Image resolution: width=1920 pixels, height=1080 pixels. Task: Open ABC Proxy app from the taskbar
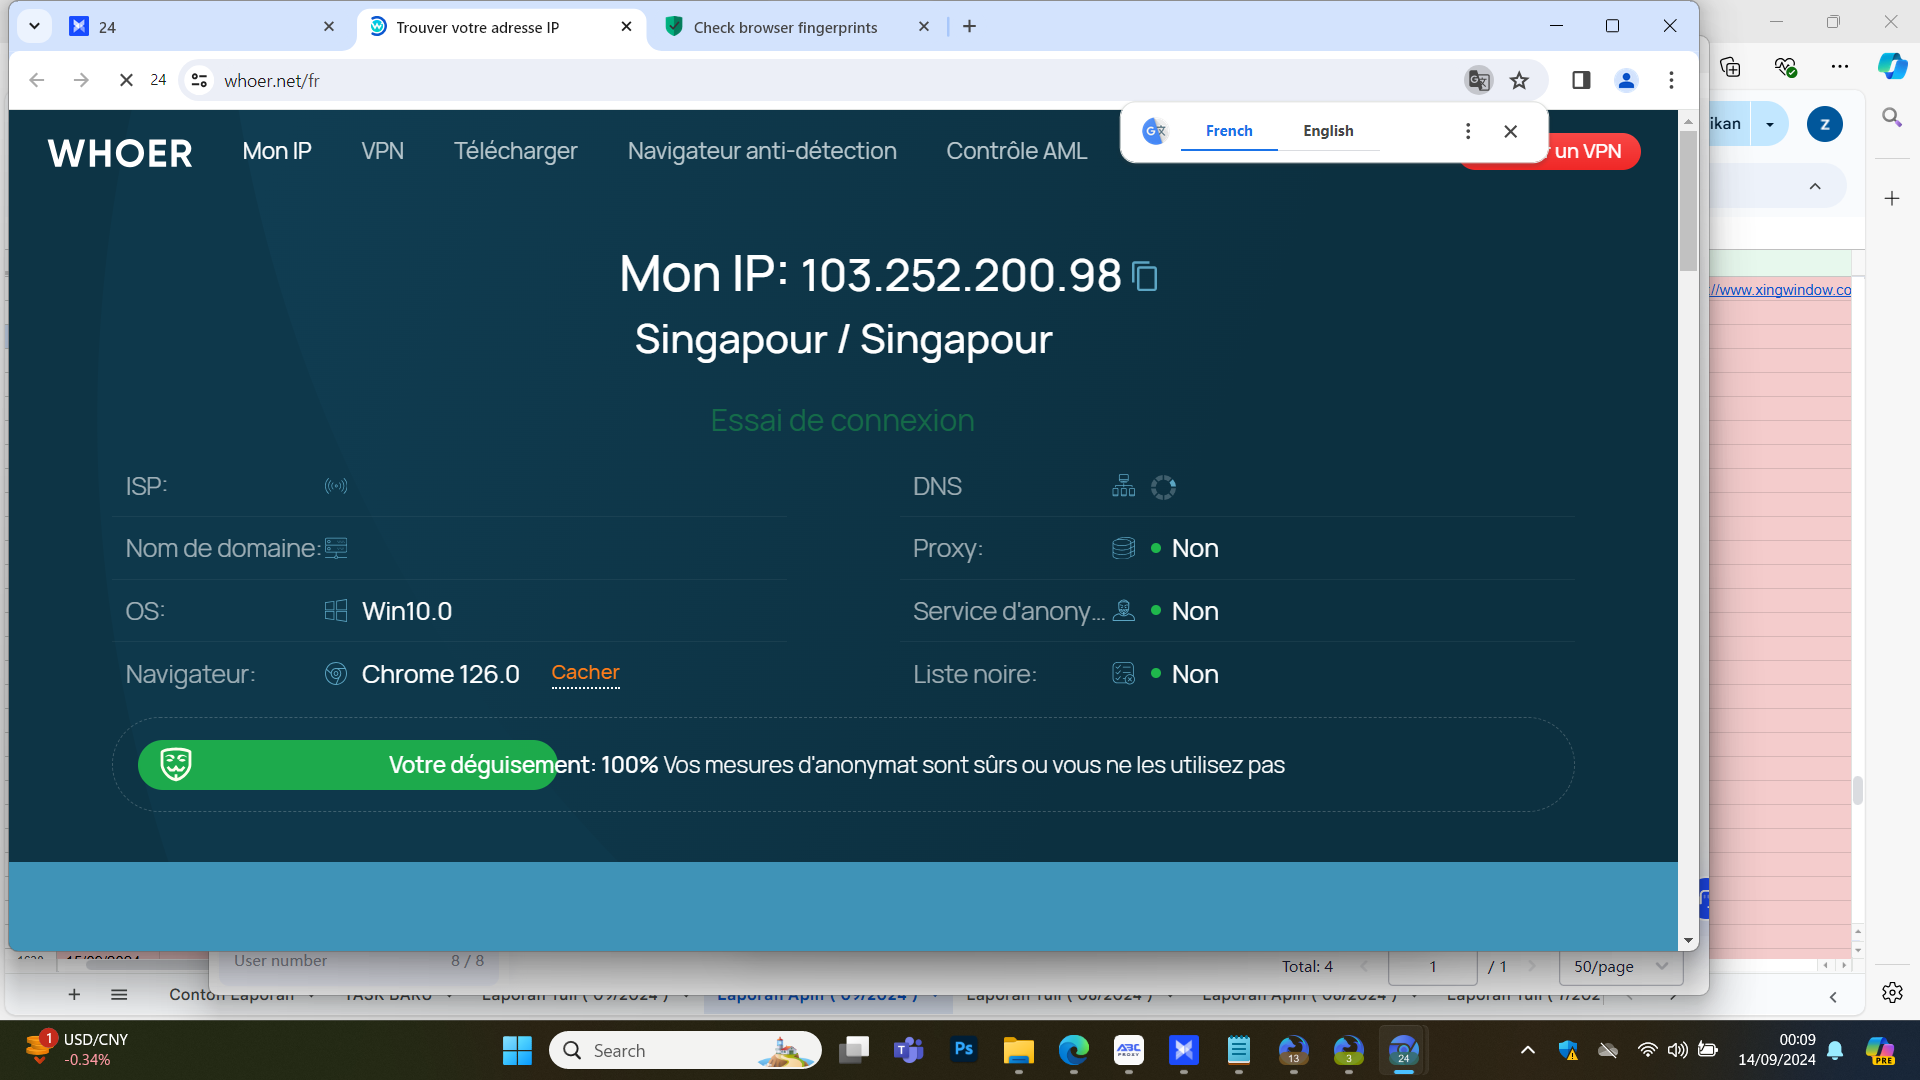1129,1050
